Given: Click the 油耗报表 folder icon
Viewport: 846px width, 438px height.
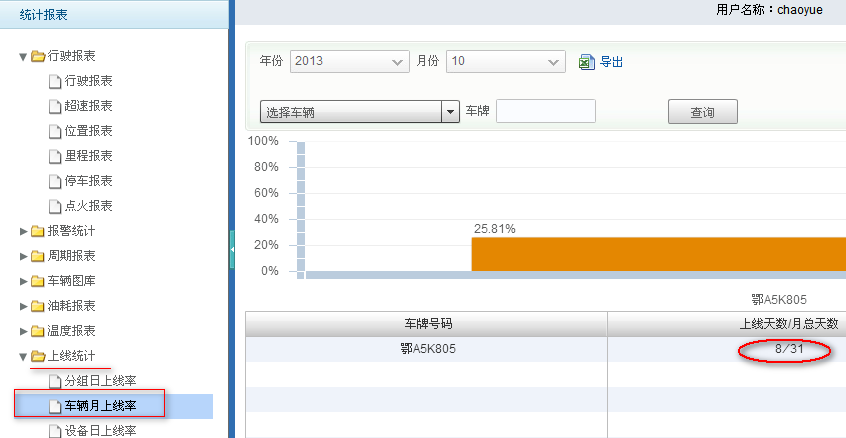Looking at the screenshot, I should coord(38,306).
